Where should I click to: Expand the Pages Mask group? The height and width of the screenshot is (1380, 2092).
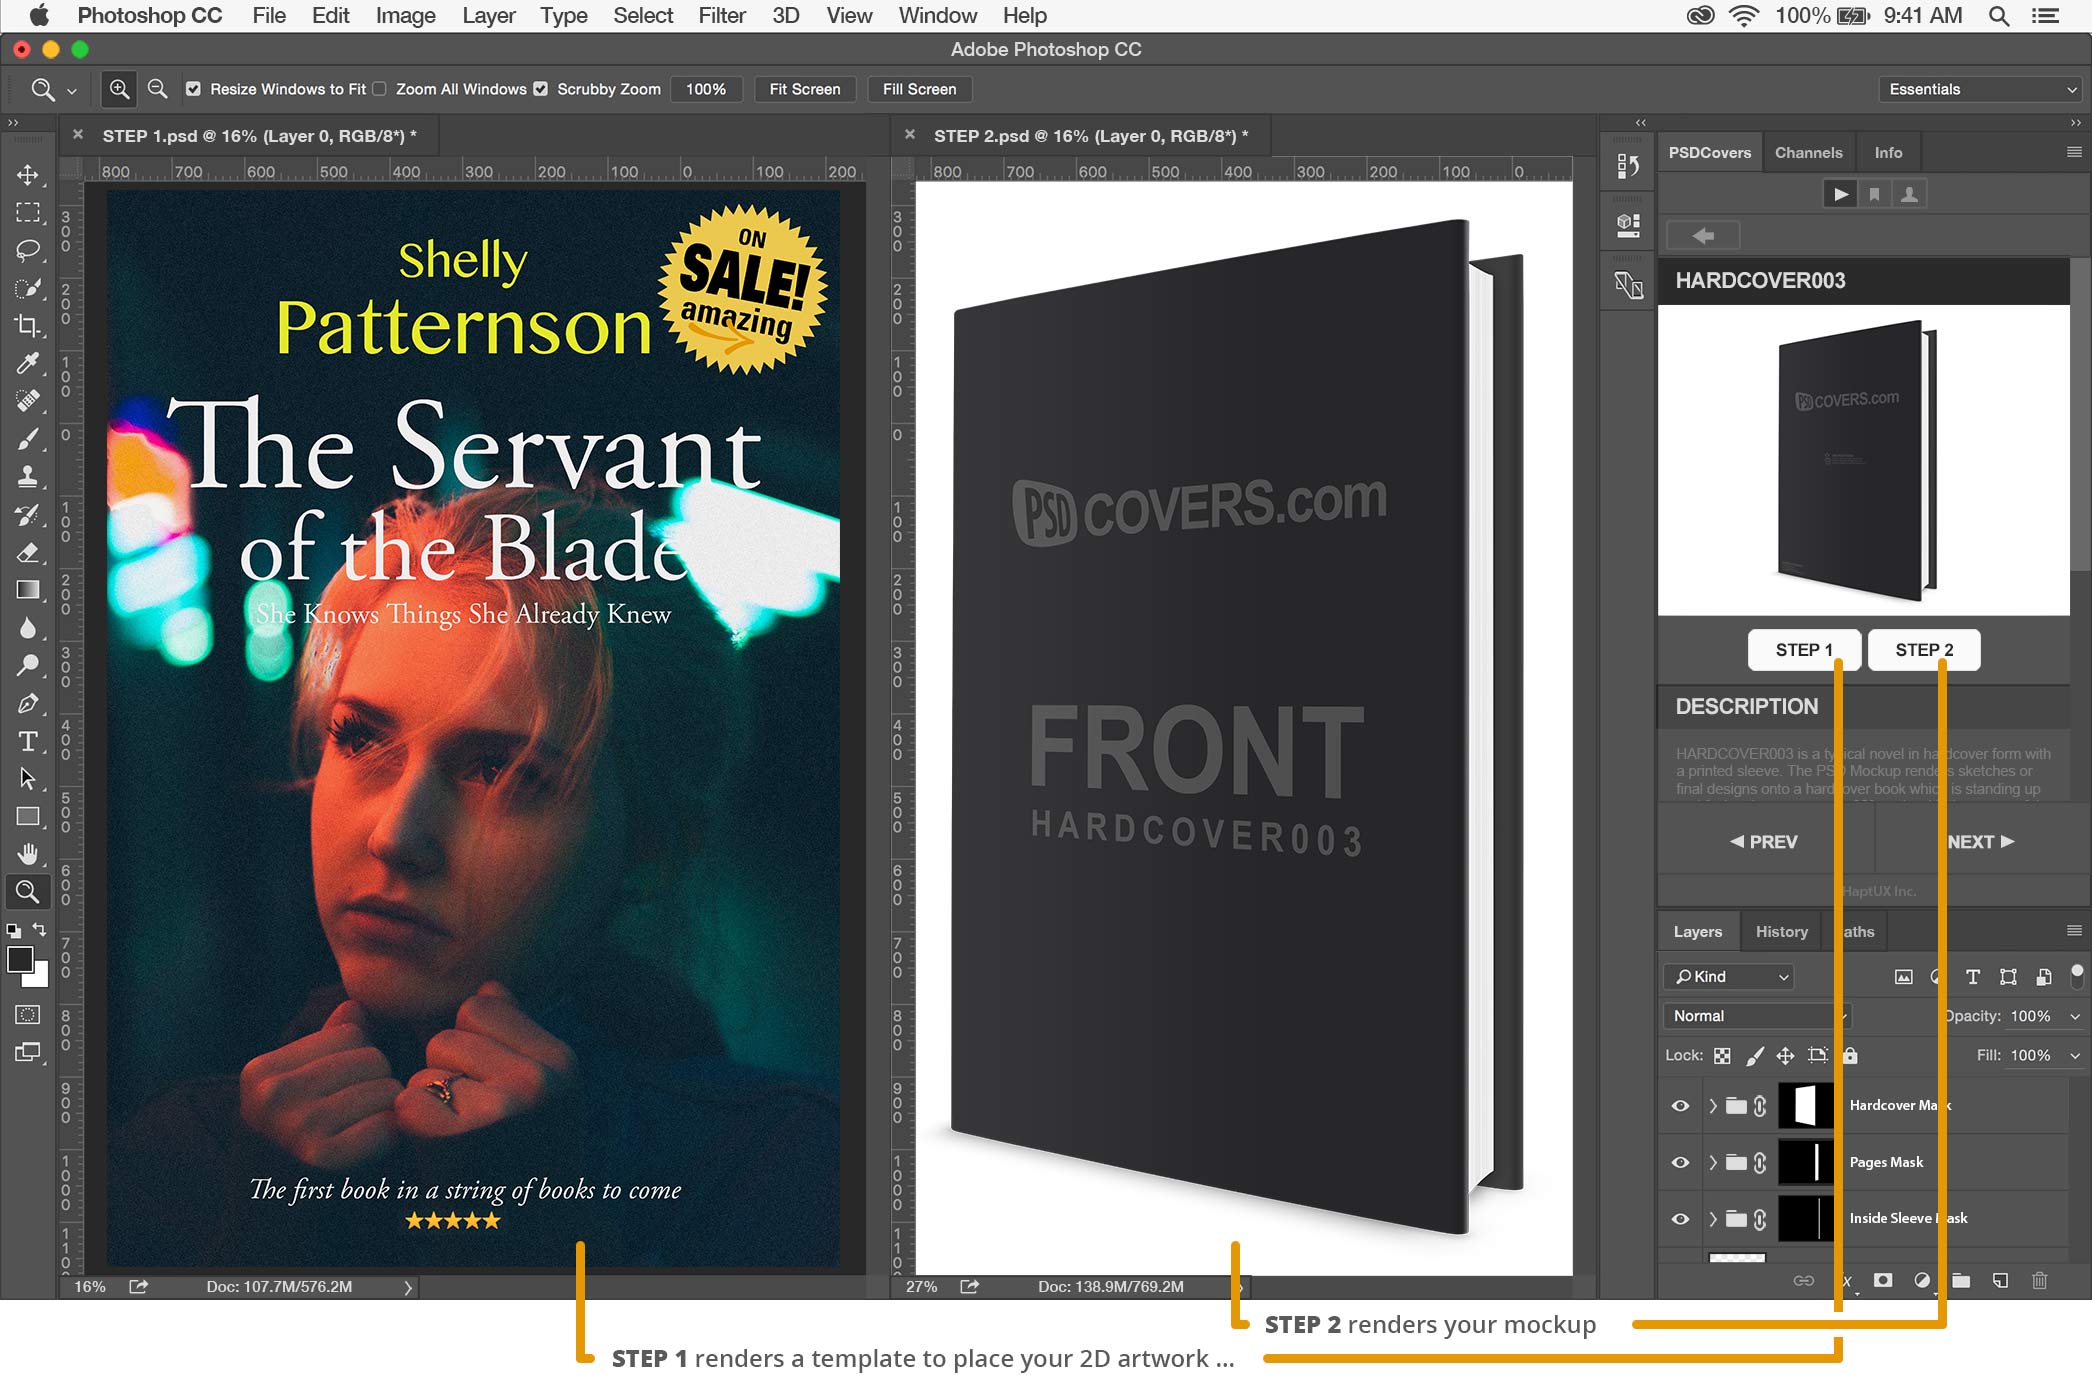1712,1162
